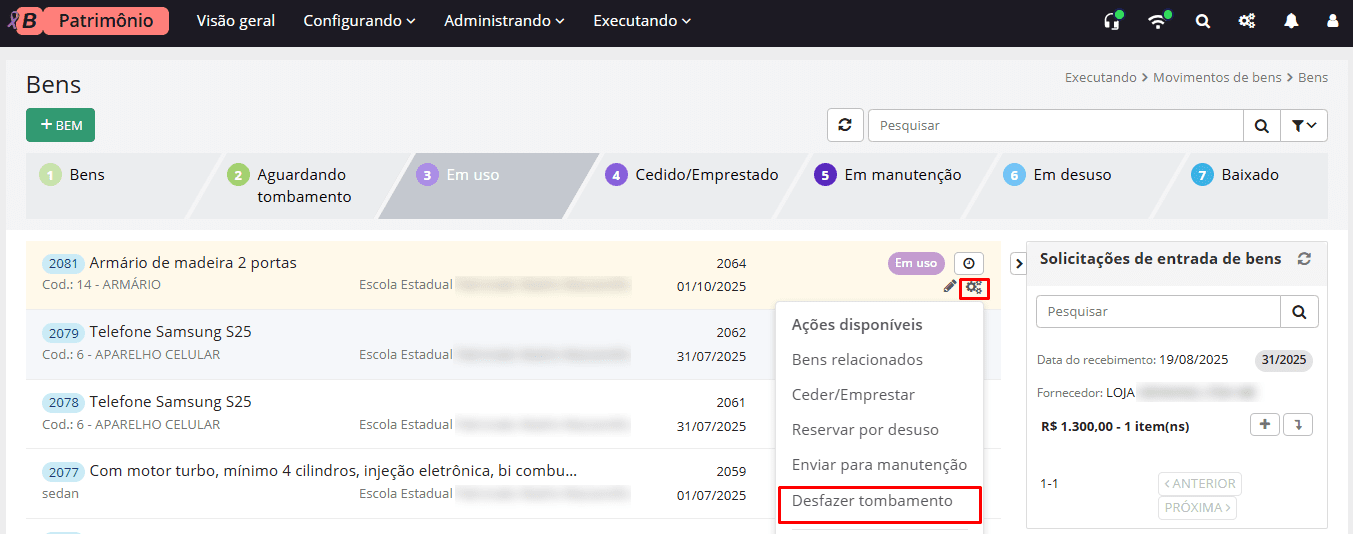
Task: Click the Betha B logo
Action: [28, 21]
